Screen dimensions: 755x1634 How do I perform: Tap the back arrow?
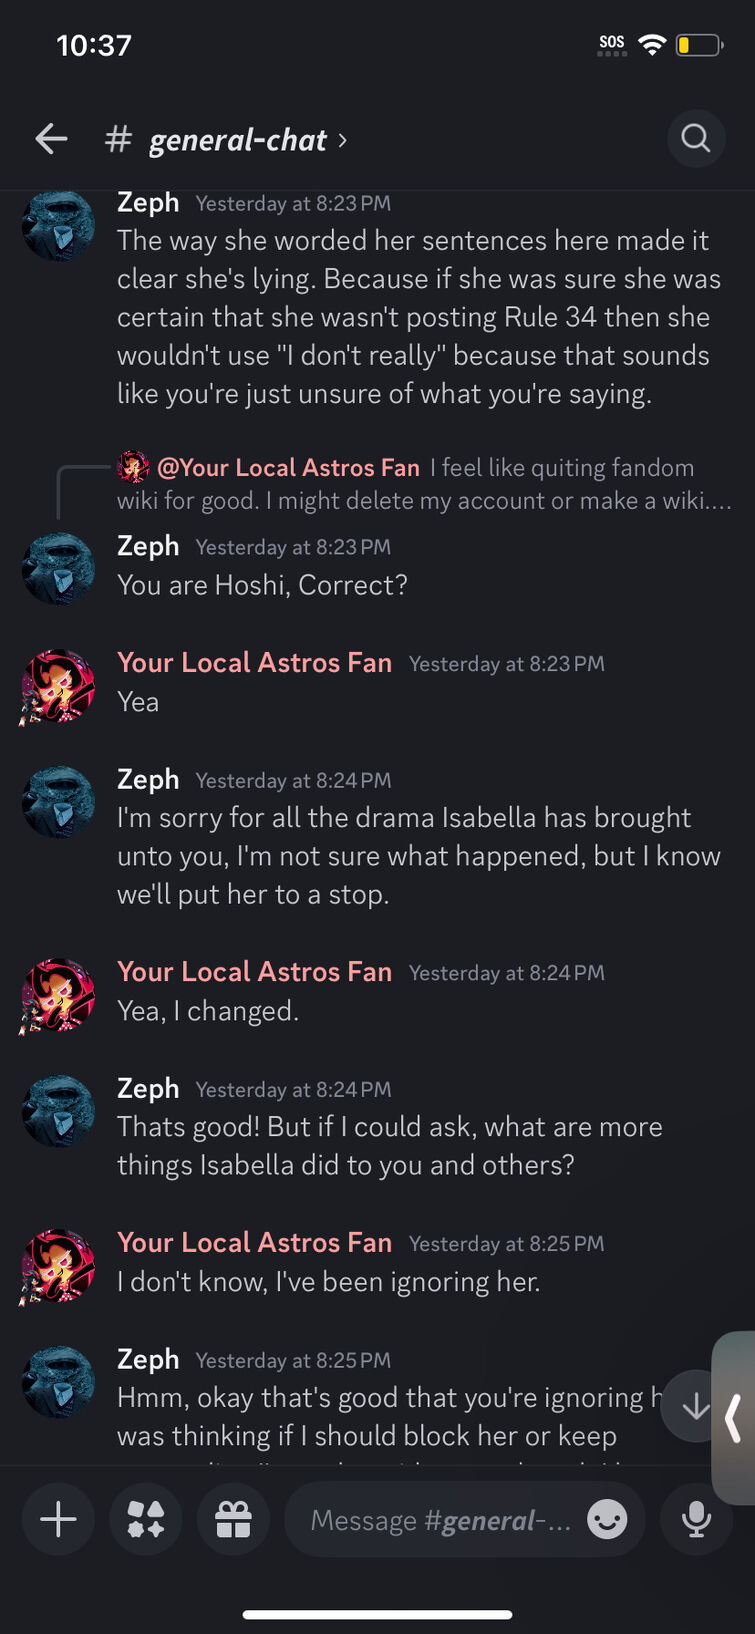point(52,139)
